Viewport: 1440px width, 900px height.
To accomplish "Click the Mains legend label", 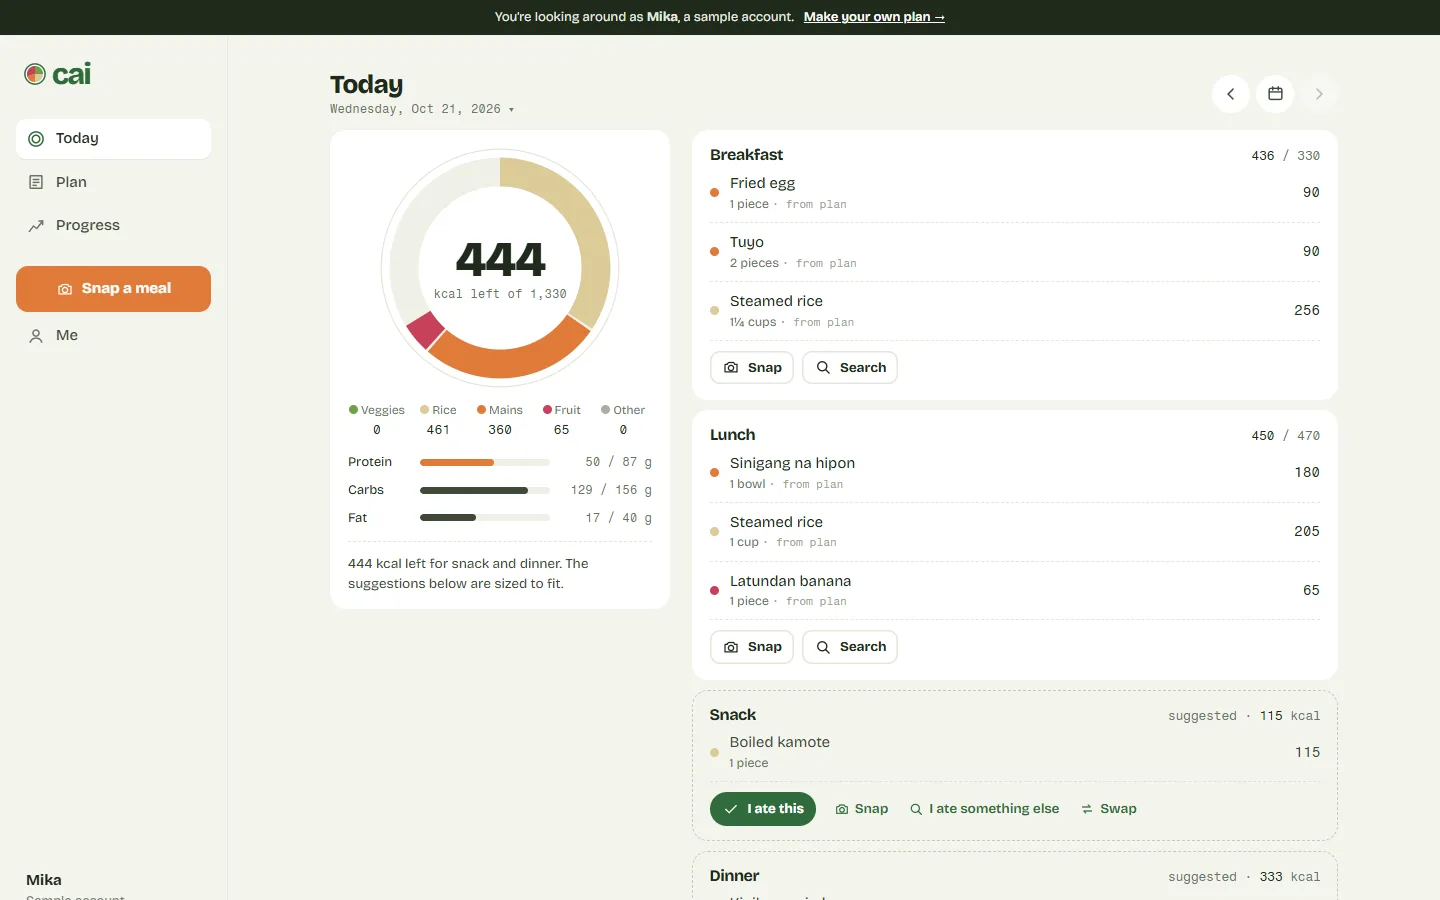I will (506, 410).
